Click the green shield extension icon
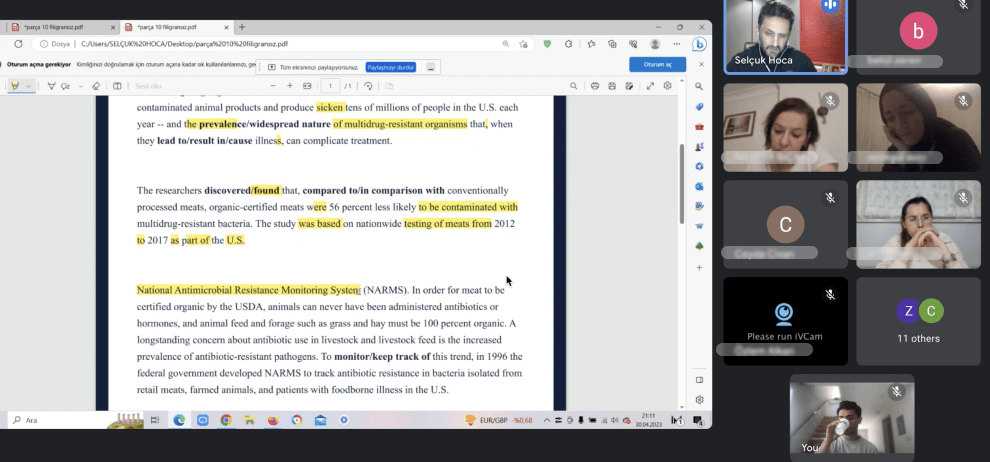The image size is (990, 462). [x=547, y=44]
